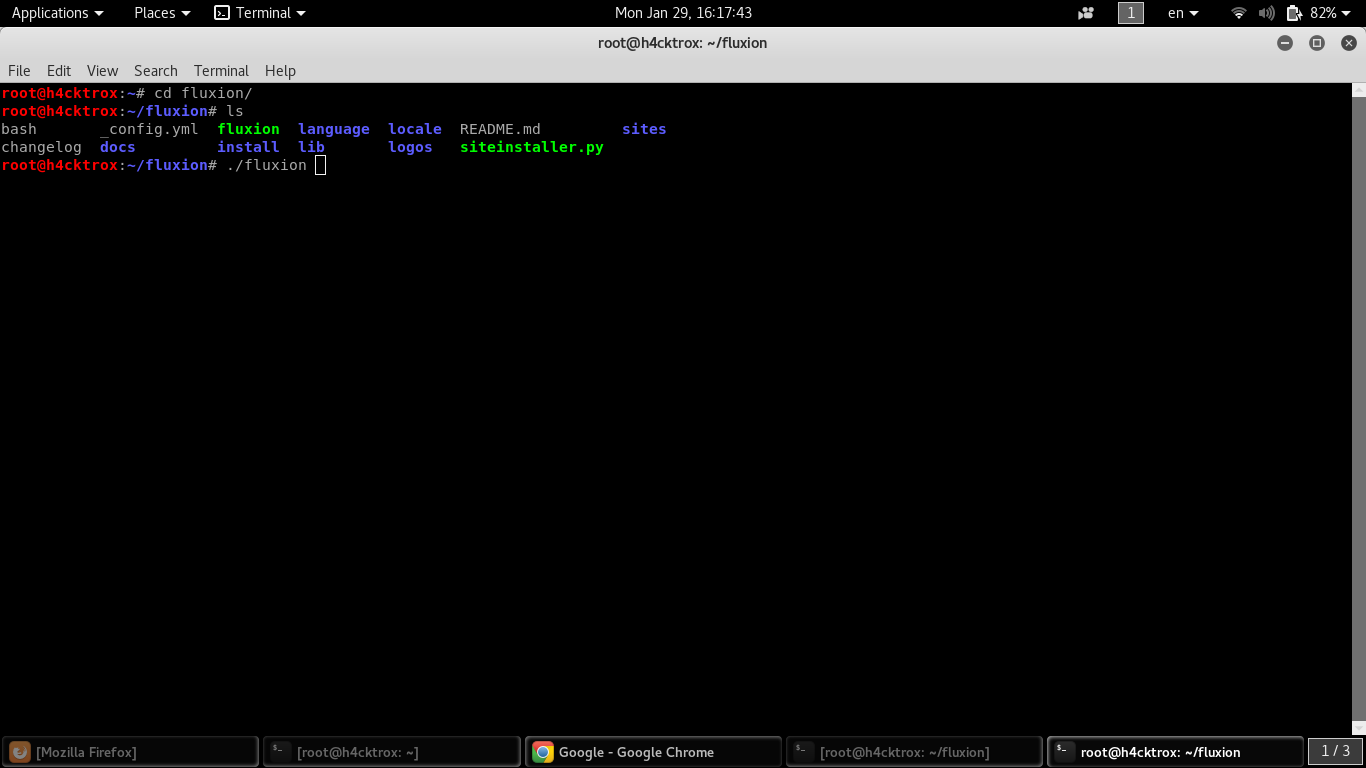The image size is (1366, 768).
Task: Open the Terminal menu in the menu bar
Action: (220, 70)
